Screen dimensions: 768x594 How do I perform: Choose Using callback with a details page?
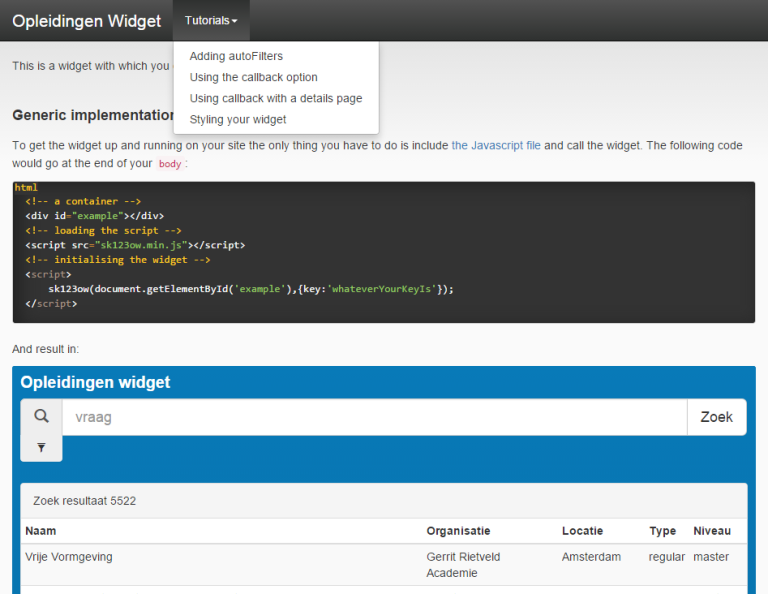[276, 98]
